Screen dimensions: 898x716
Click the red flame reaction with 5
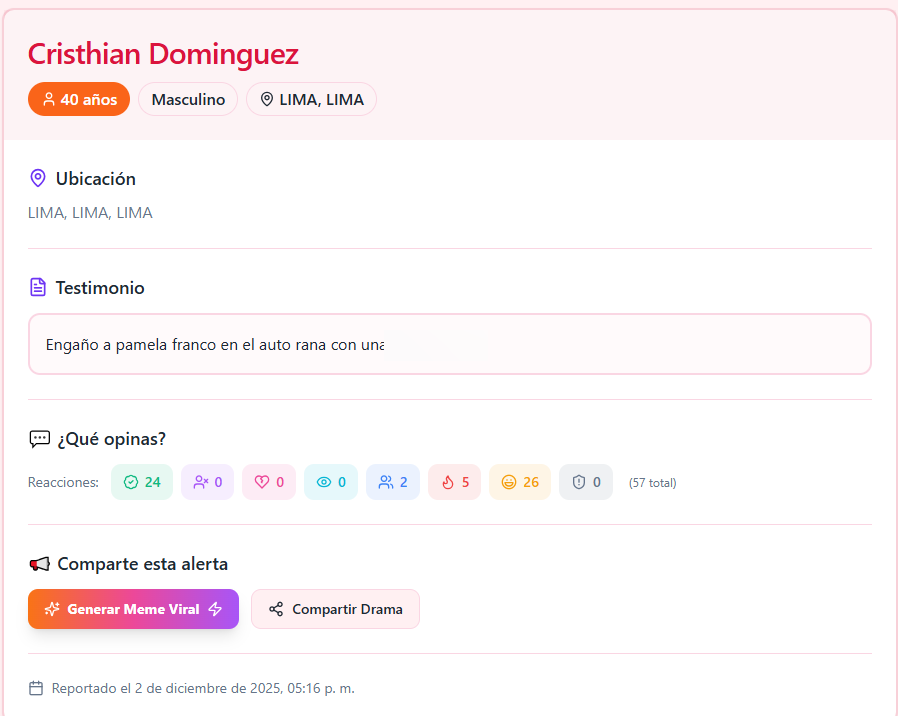(454, 482)
